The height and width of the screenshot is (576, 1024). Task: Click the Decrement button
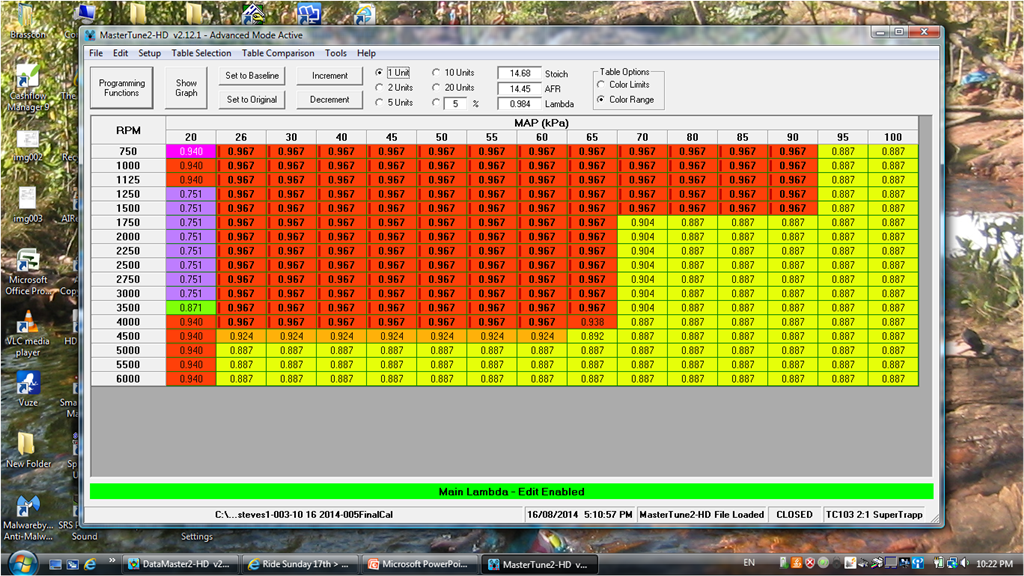coord(330,100)
